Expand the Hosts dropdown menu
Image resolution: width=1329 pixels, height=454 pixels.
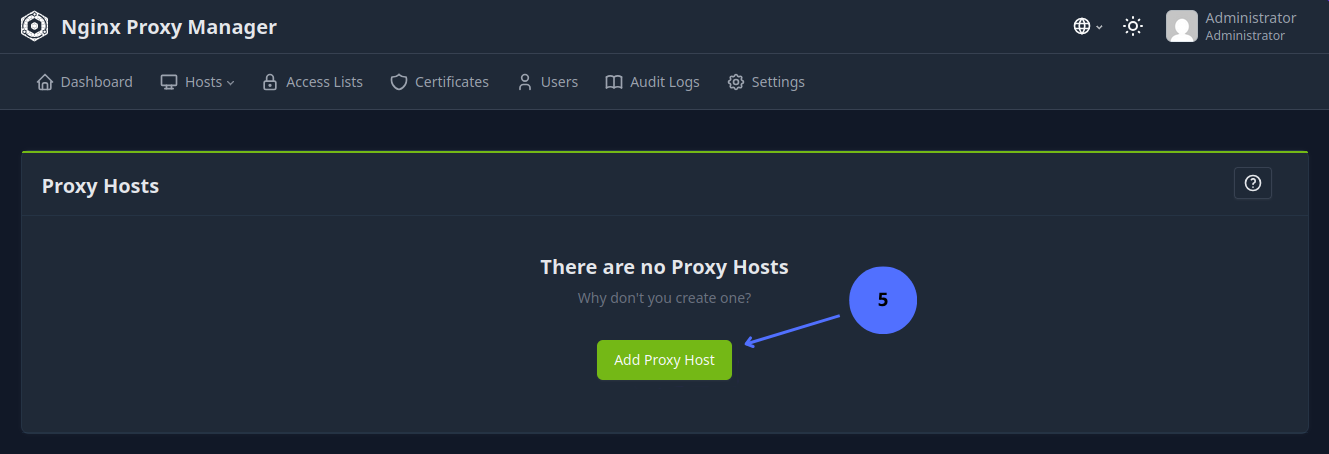(x=197, y=82)
